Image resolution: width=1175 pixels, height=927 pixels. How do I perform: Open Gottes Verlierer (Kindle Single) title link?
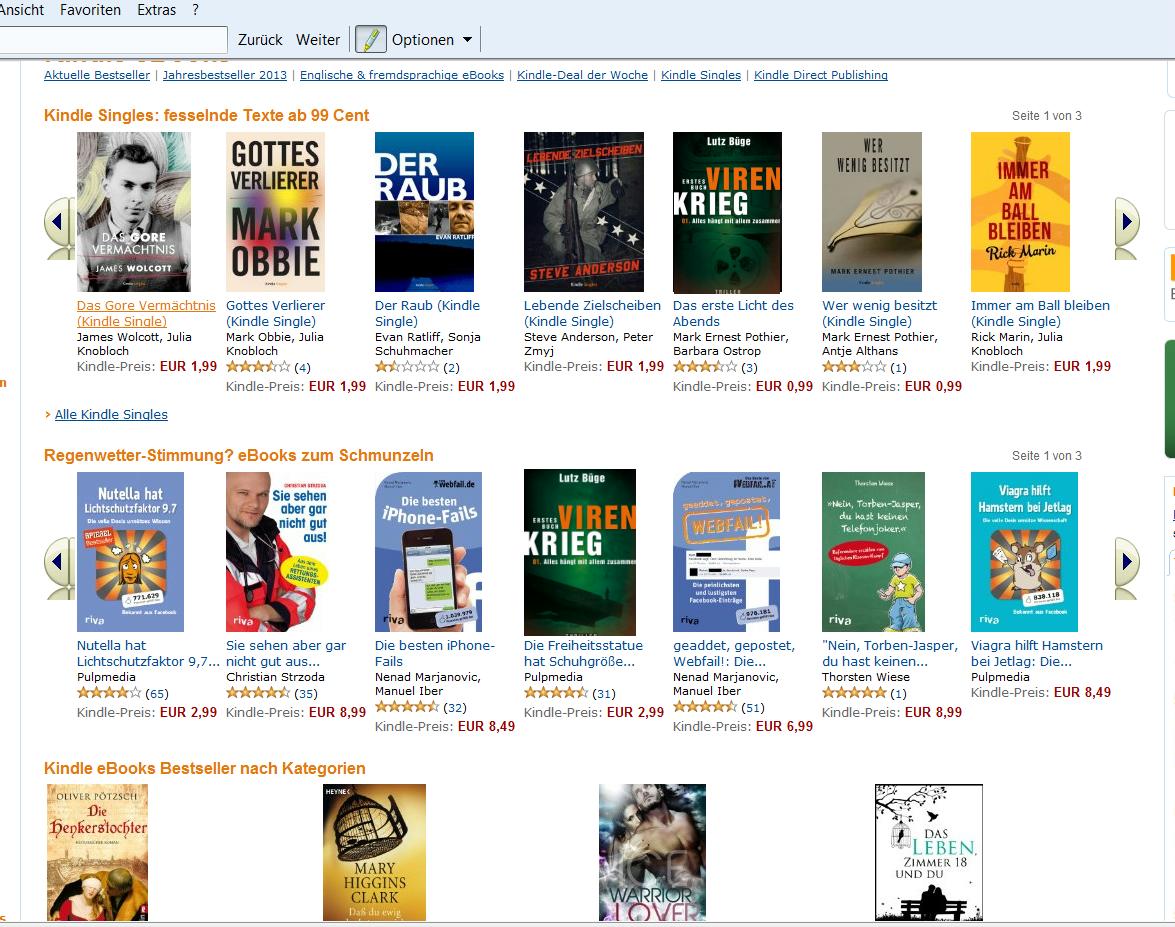pos(275,313)
